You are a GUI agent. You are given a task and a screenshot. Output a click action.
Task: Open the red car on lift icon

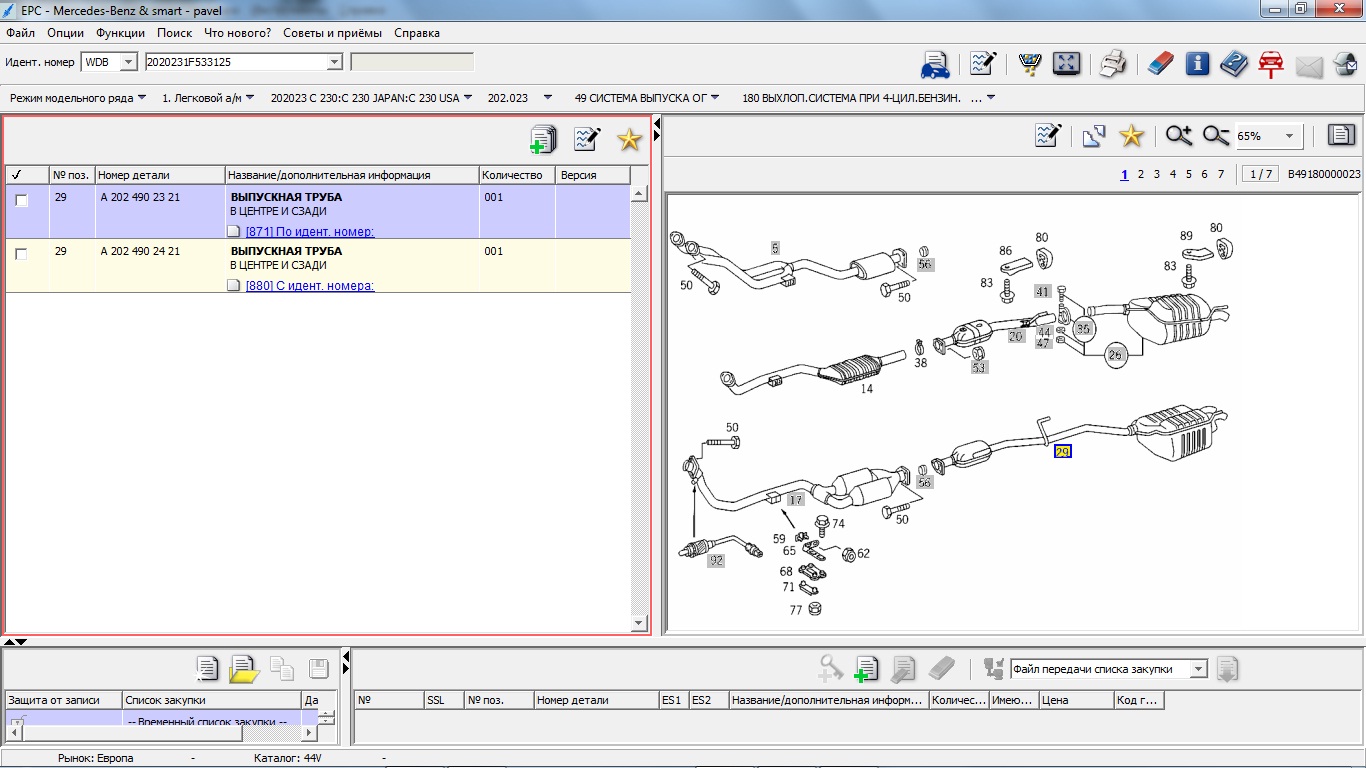click(x=1271, y=64)
